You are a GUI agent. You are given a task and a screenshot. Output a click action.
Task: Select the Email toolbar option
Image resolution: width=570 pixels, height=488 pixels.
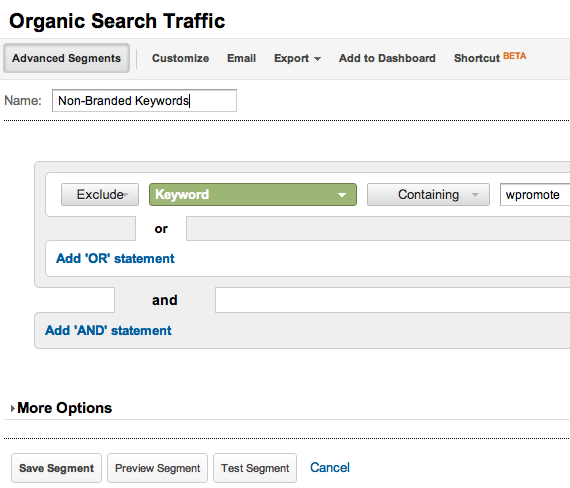[241, 58]
